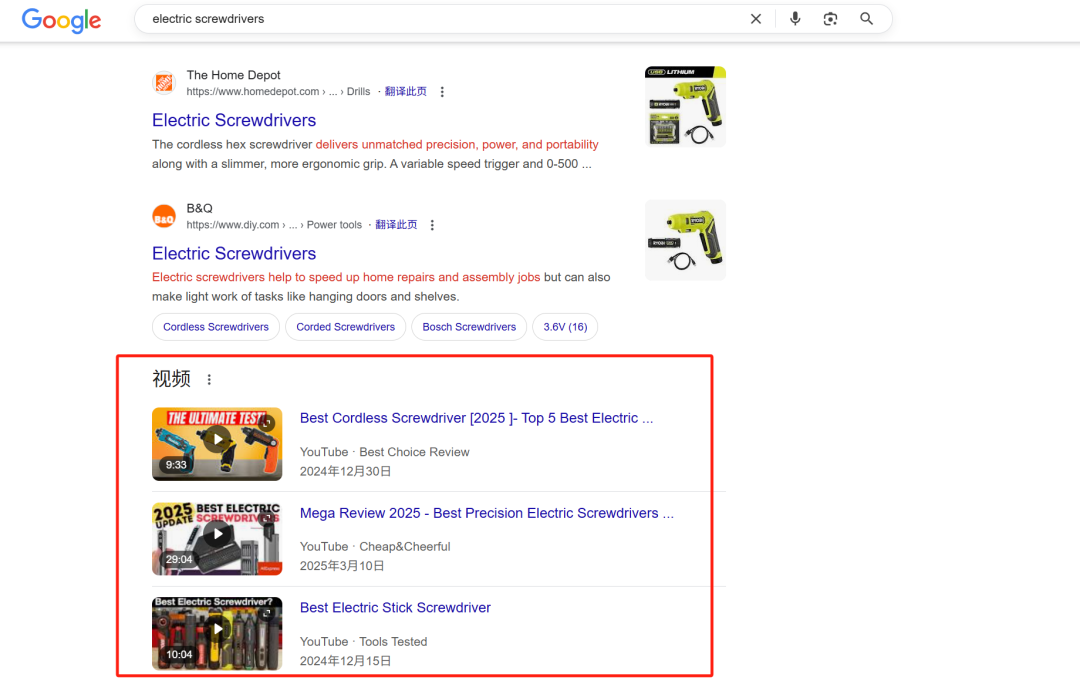
Task: Open Google Lens image search icon
Action: pyautogui.click(x=830, y=19)
